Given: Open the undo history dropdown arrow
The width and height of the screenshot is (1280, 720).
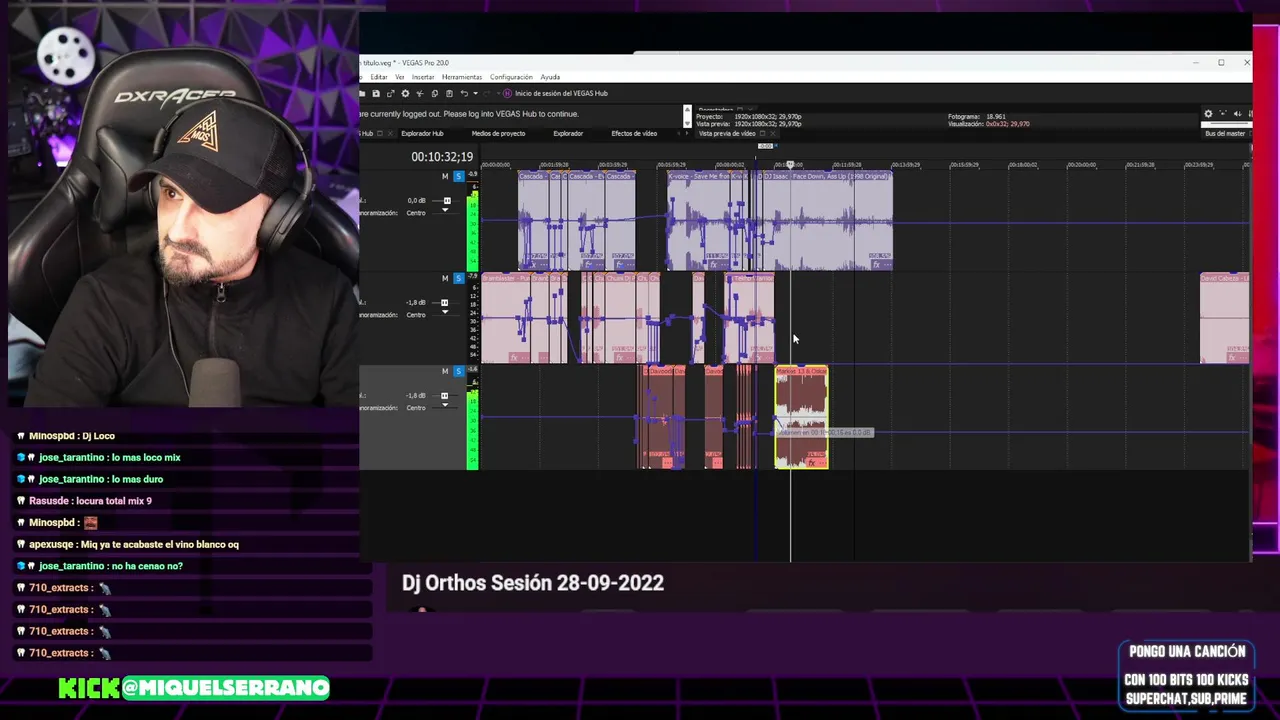Looking at the screenshot, I should [475, 93].
